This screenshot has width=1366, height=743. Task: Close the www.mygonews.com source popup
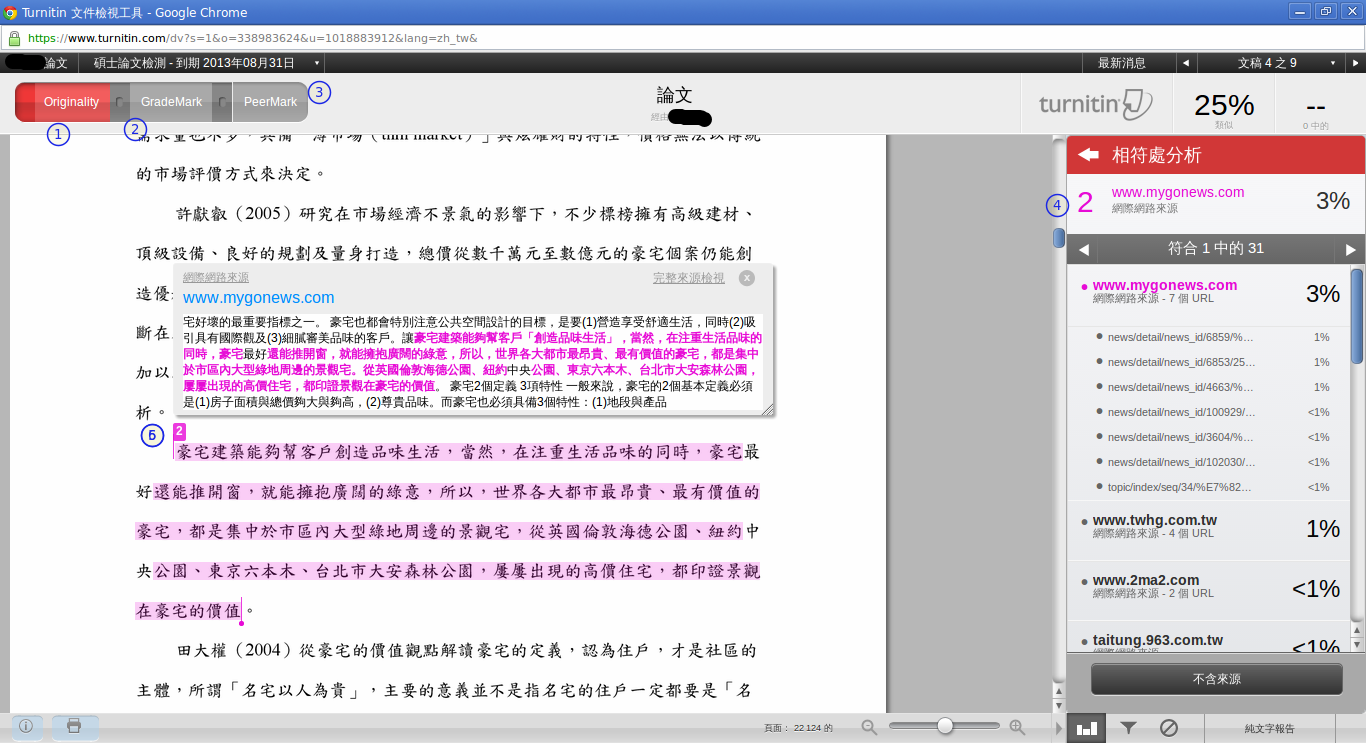[x=746, y=278]
